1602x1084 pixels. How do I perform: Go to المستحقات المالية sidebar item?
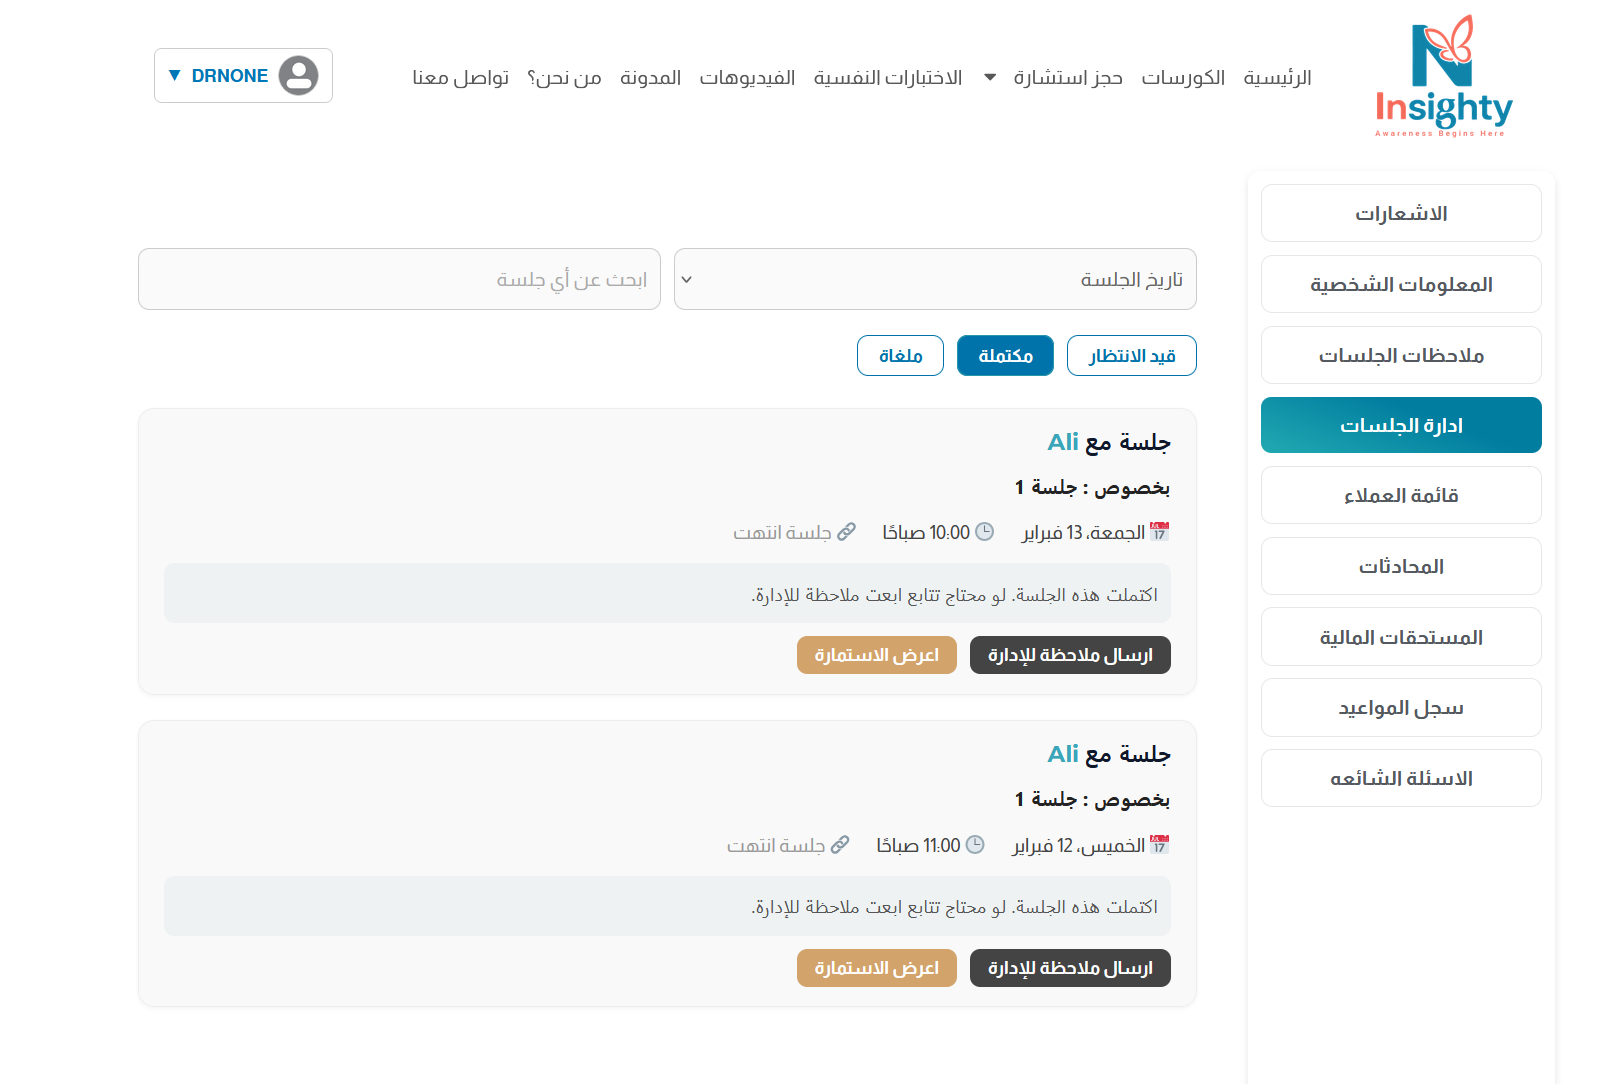tap(1400, 637)
